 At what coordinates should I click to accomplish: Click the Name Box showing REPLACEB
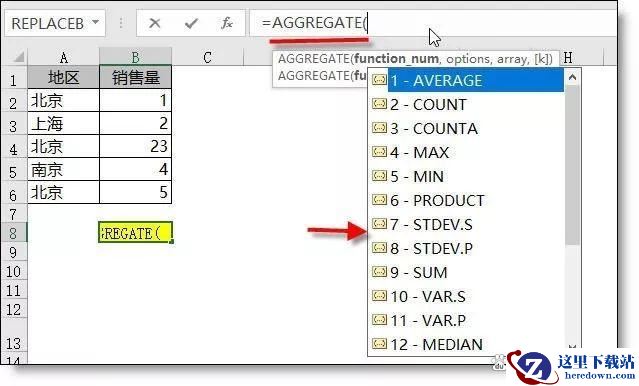(55, 23)
